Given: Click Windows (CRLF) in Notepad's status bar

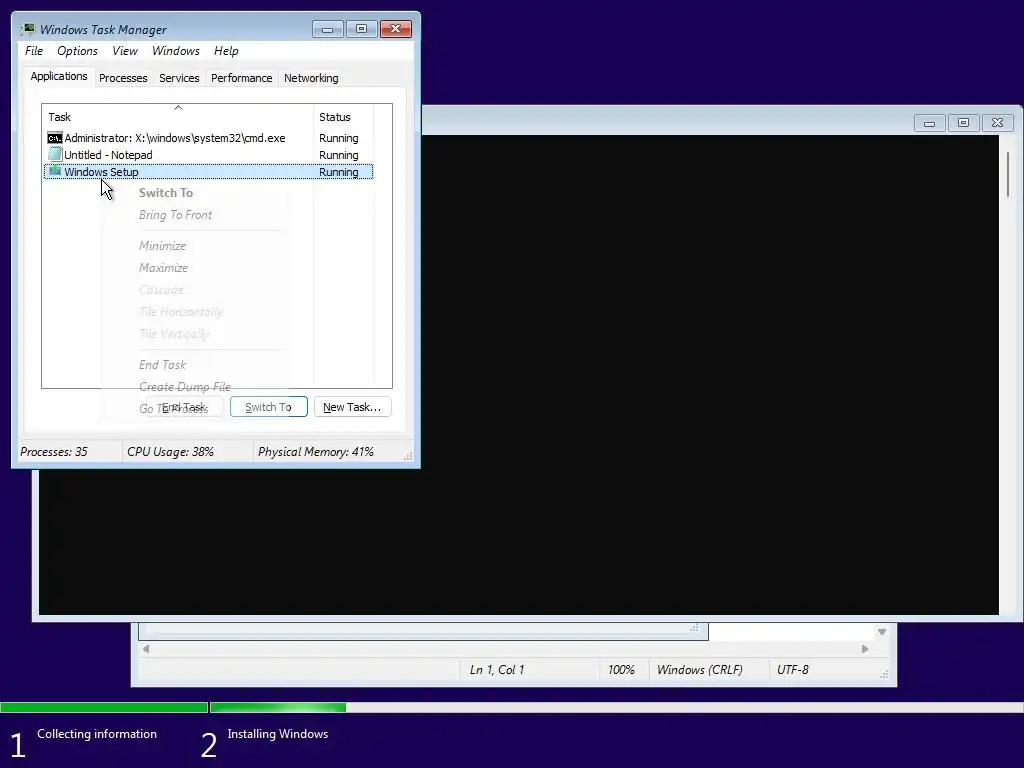Looking at the screenshot, I should click(x=699, y=670).
